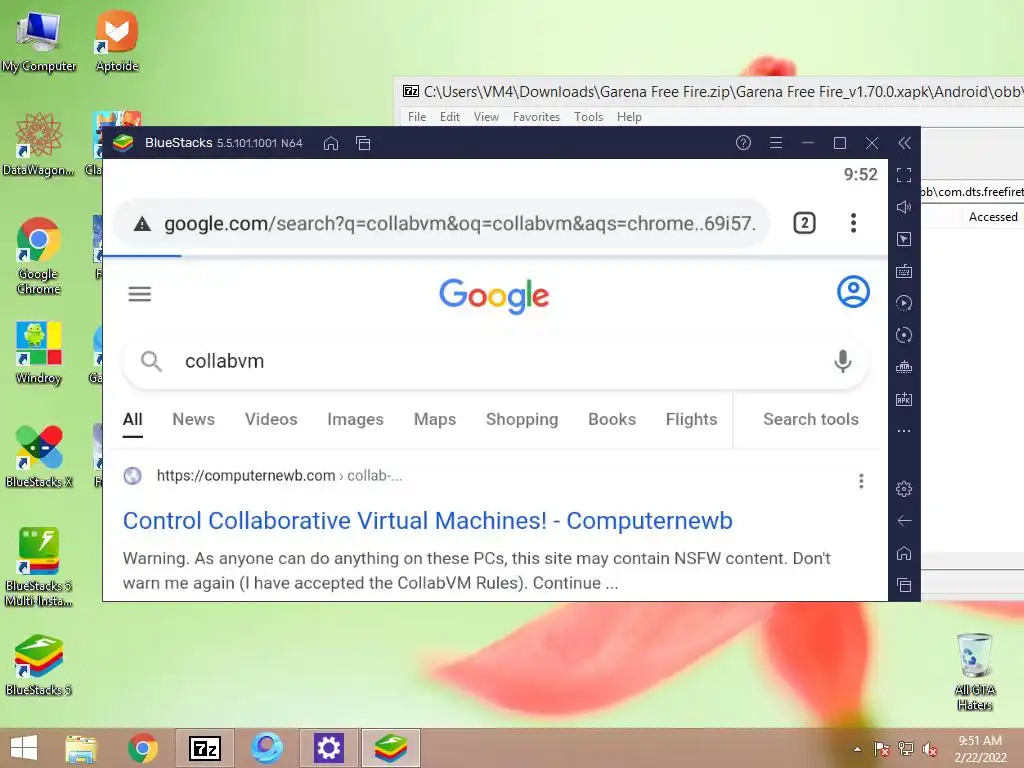Screen dimensions: 1024x768
Task: Open File Explorer from taskbar
Action: pos(81,748)
